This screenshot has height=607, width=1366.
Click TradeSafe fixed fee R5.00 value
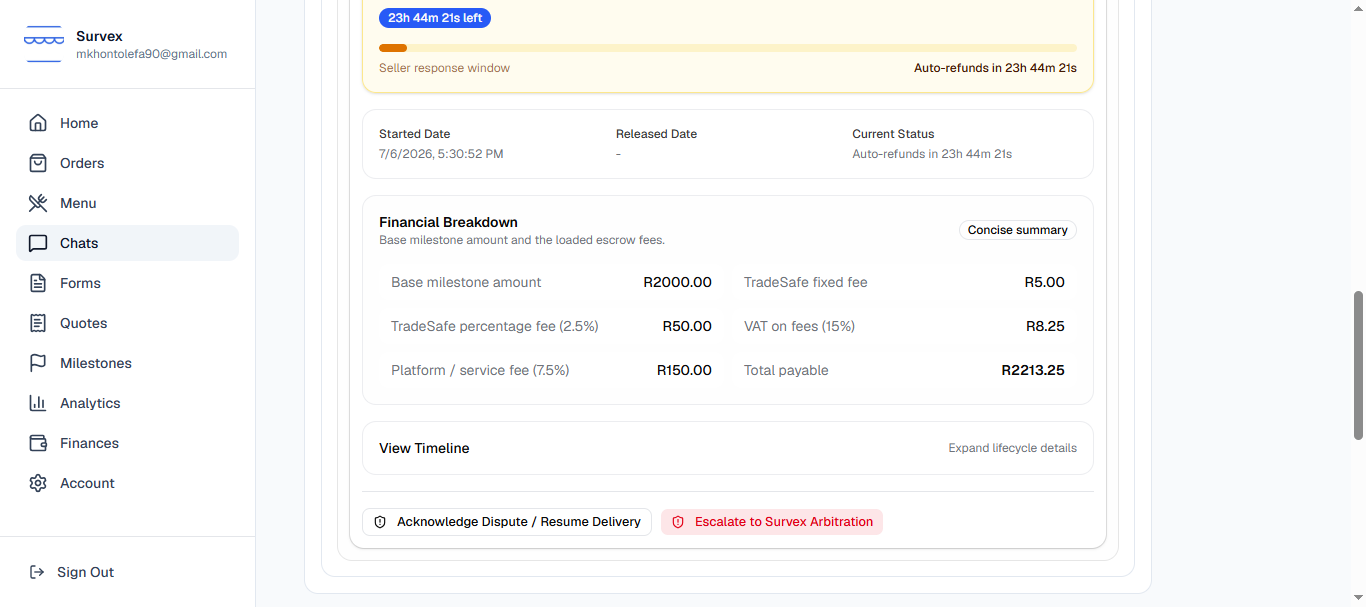[x=1044, y=282]
